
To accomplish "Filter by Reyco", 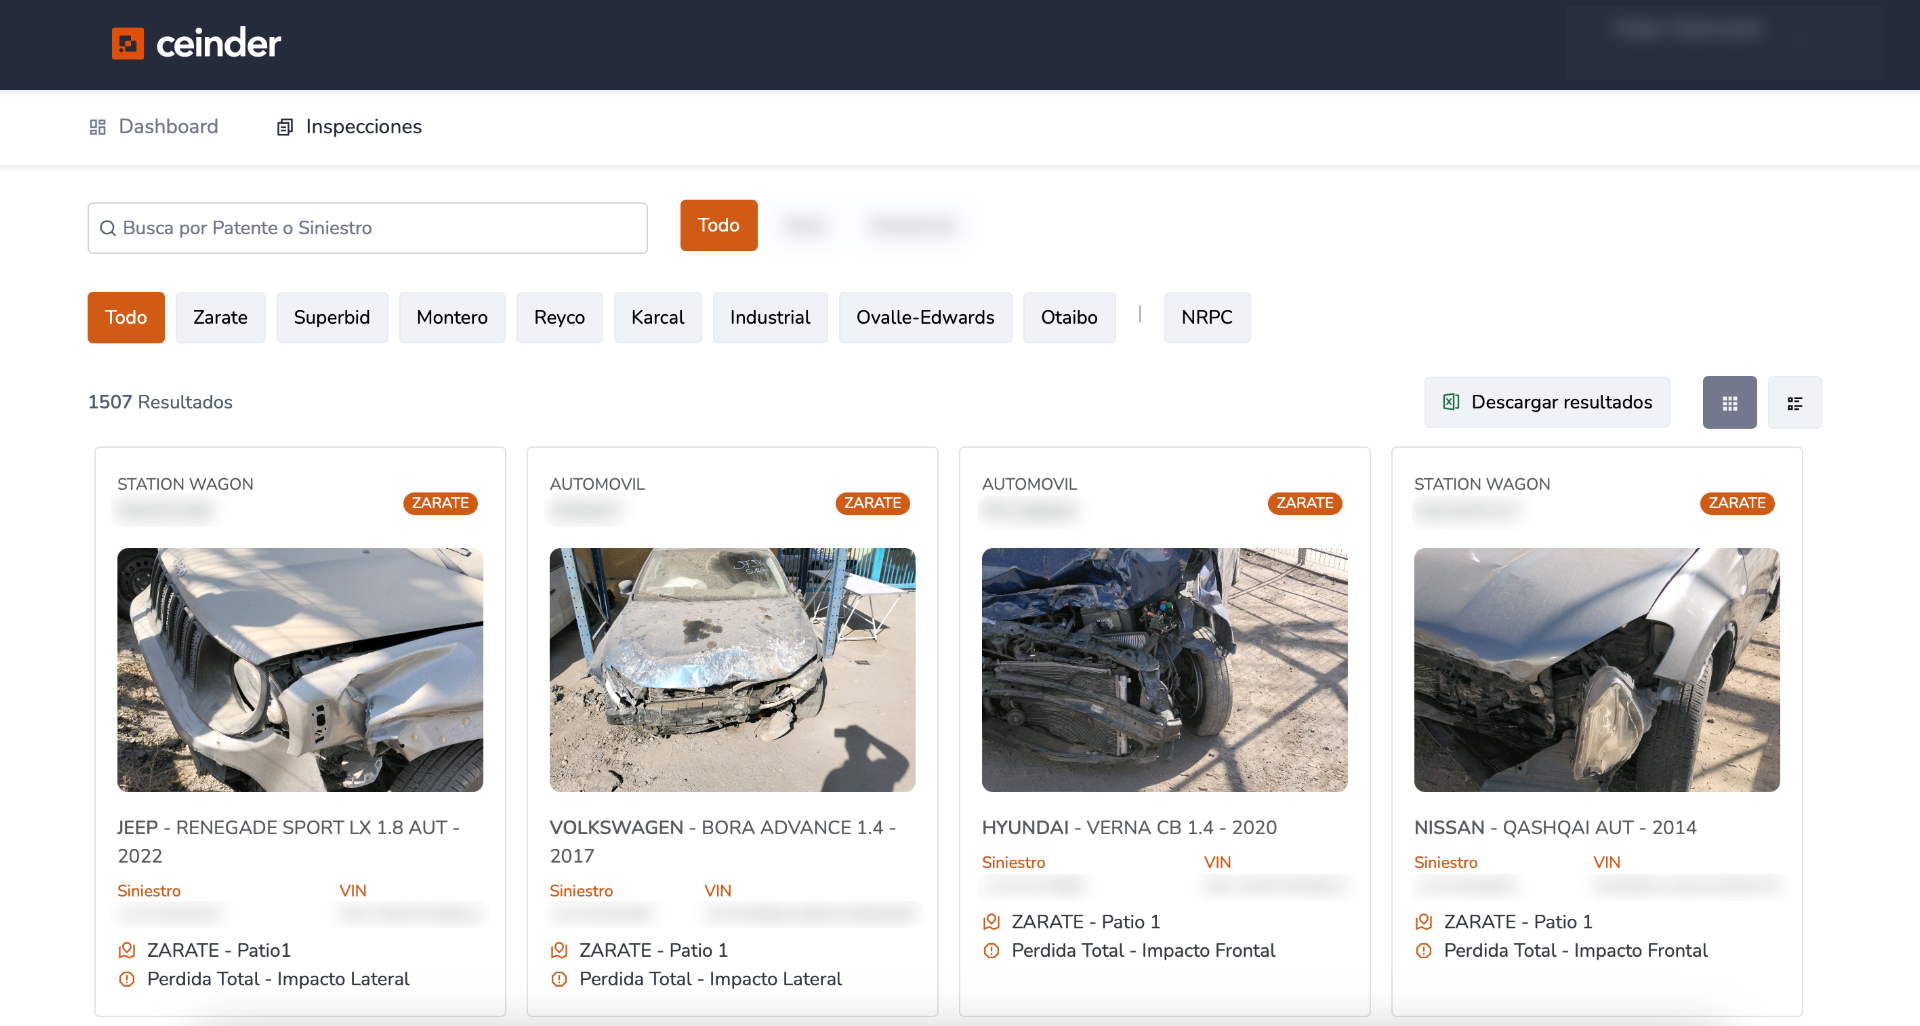I will pyautogui.click(x=559, y=317).
